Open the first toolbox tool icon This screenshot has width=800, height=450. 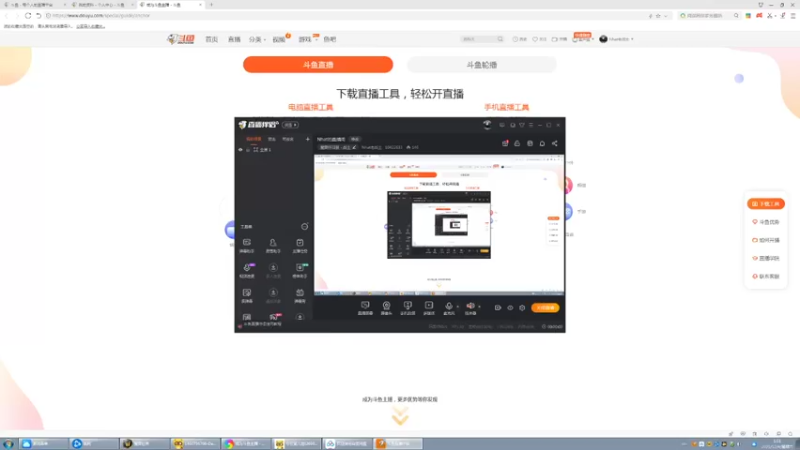point(247,245)
